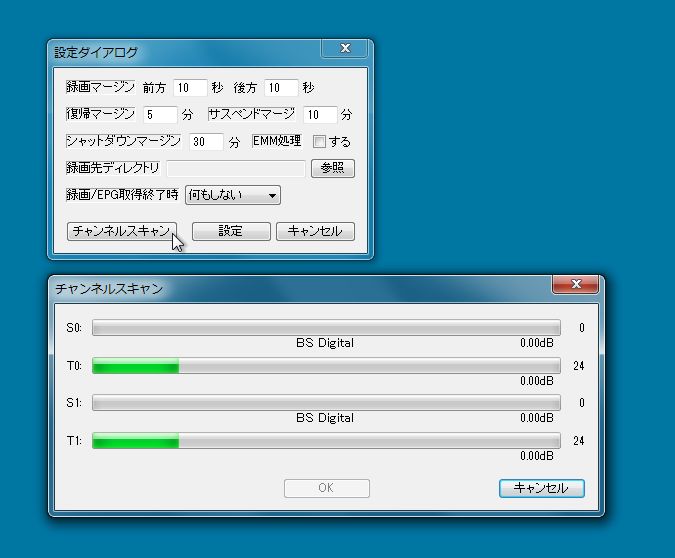Click BS Digital text under S0

(325, 343)
